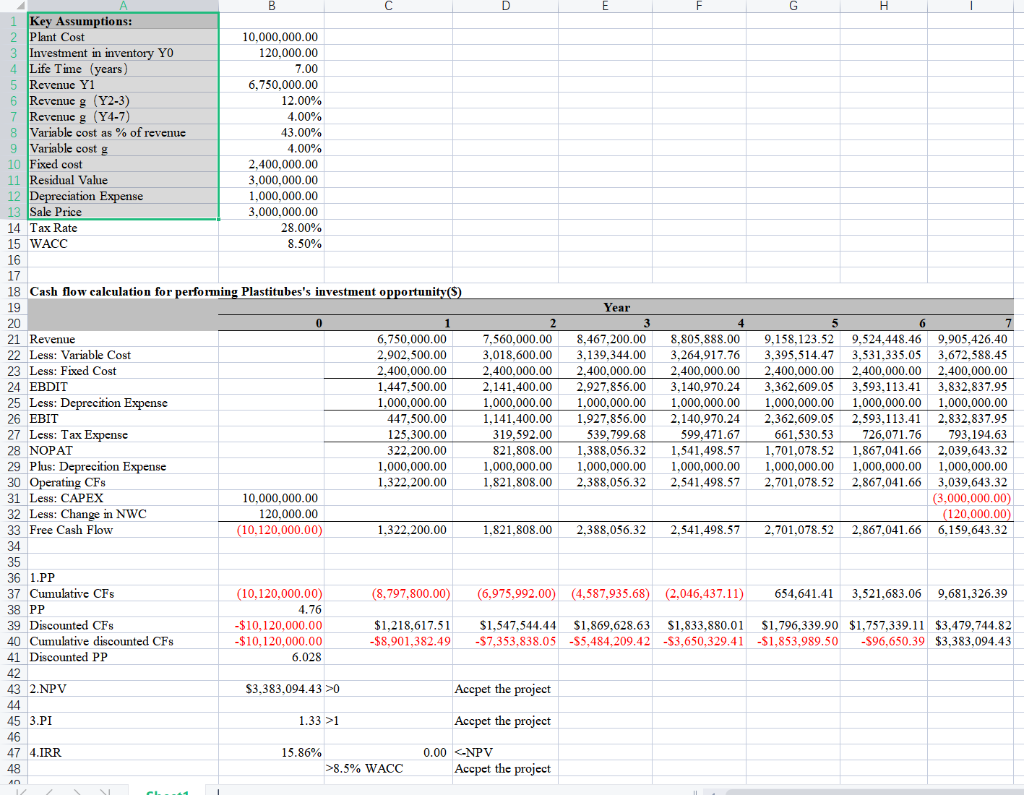
Task: Select column C header
Action: pos(388,6)
